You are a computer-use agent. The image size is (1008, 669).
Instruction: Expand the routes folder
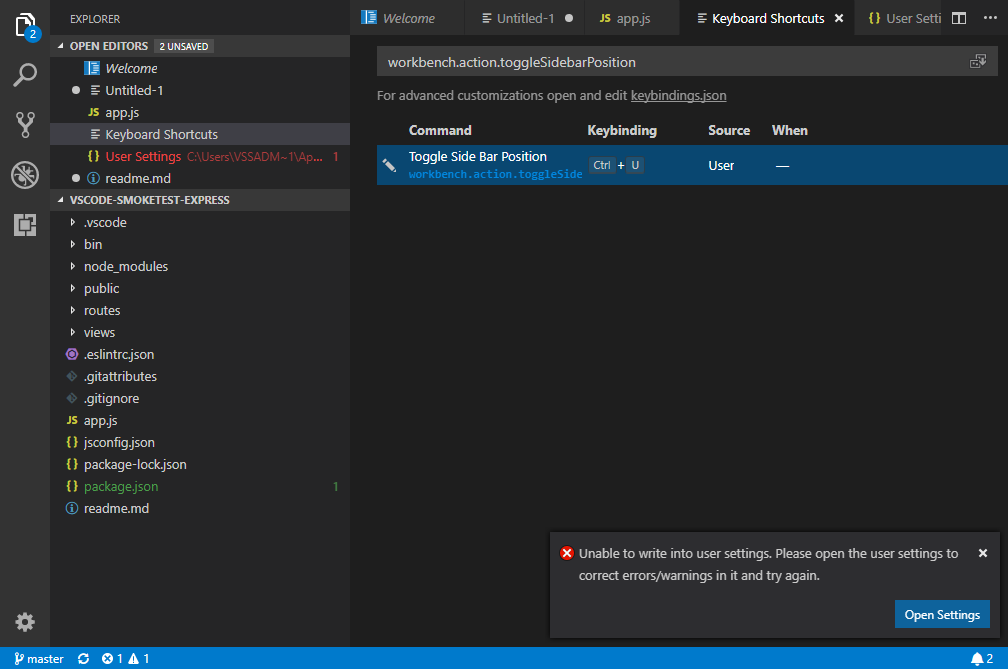pos(73,310)
